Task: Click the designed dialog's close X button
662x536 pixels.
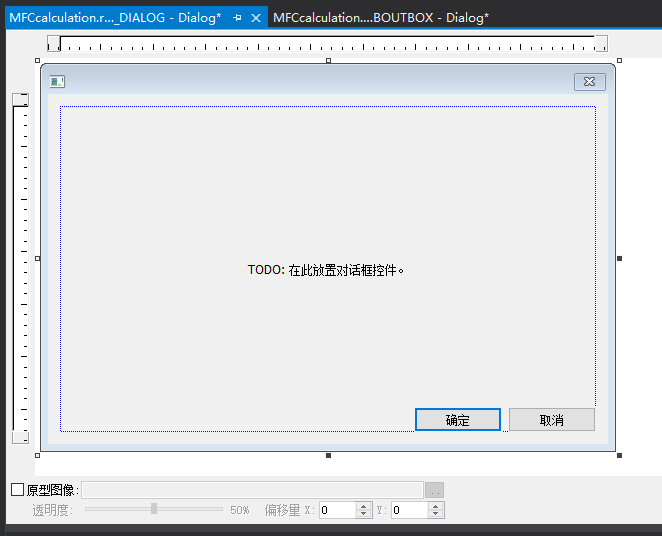Action: click(589, 81)
